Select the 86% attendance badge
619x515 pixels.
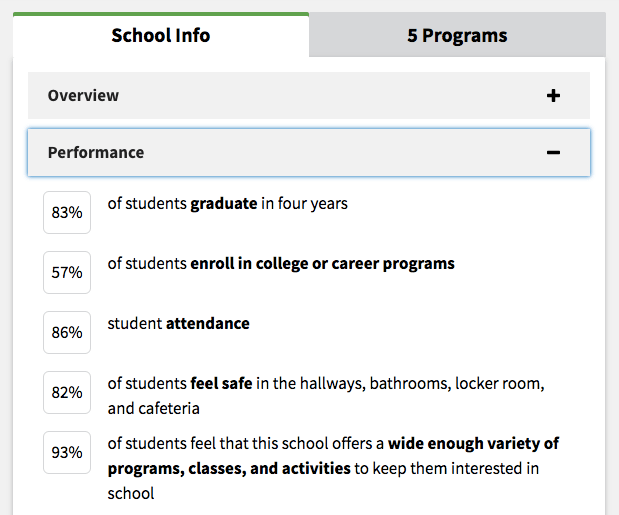pyautogui.click(x=67, y=333)
